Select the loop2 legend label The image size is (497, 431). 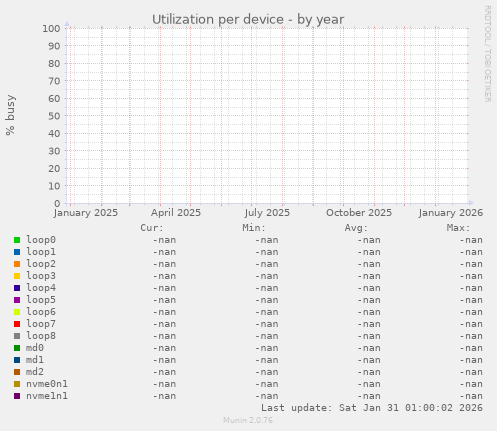point(41,264)
